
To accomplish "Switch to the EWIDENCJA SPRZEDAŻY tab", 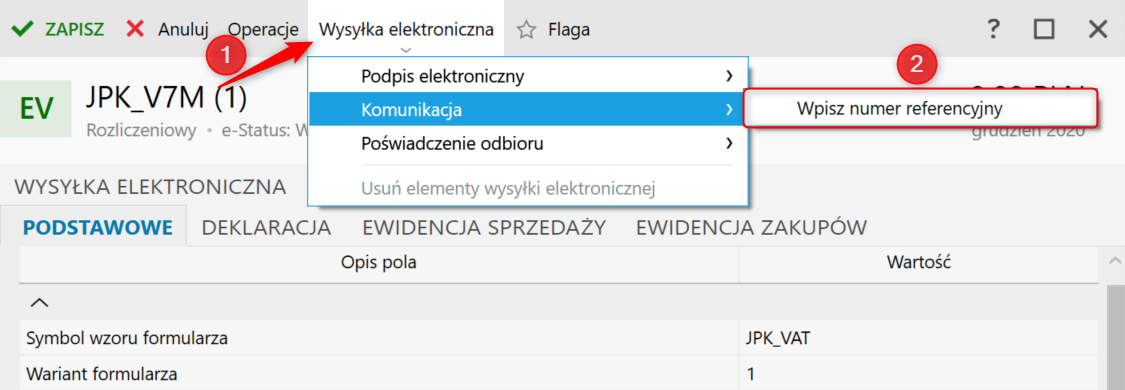I will [484, 227].
